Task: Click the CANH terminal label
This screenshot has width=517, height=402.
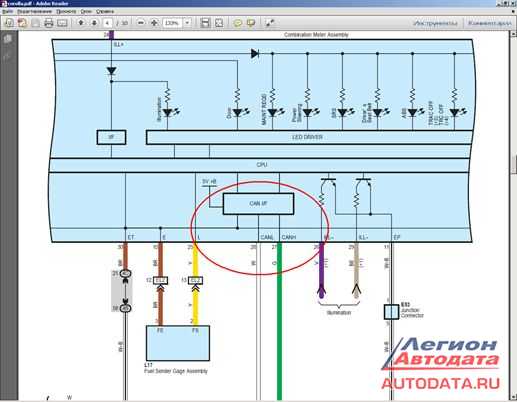Action: pos(289,237)
